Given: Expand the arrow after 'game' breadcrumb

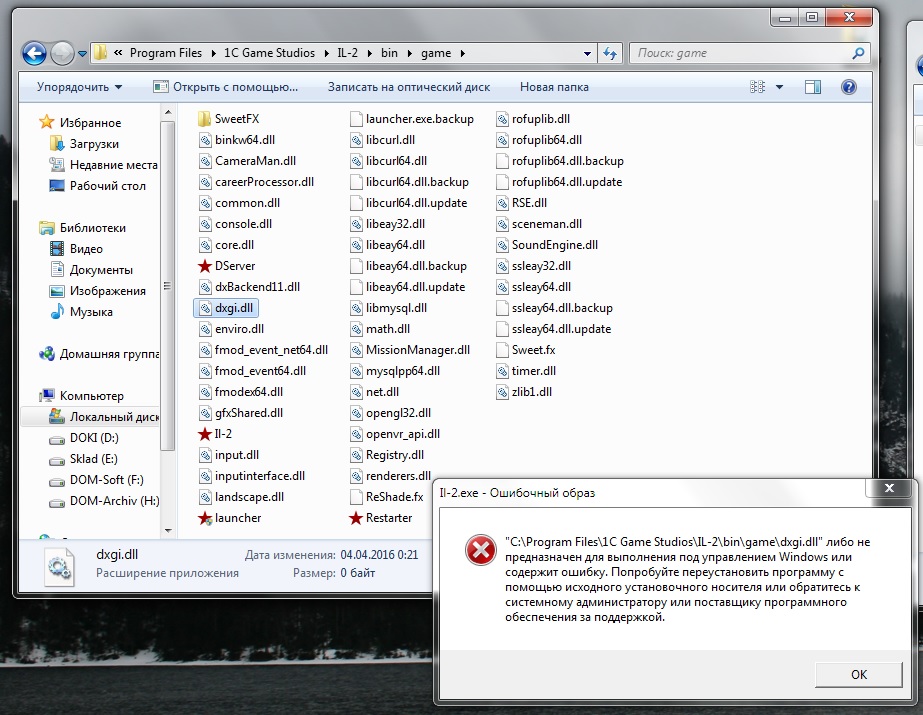Looking at the screenshot, I should pos(463,54).
